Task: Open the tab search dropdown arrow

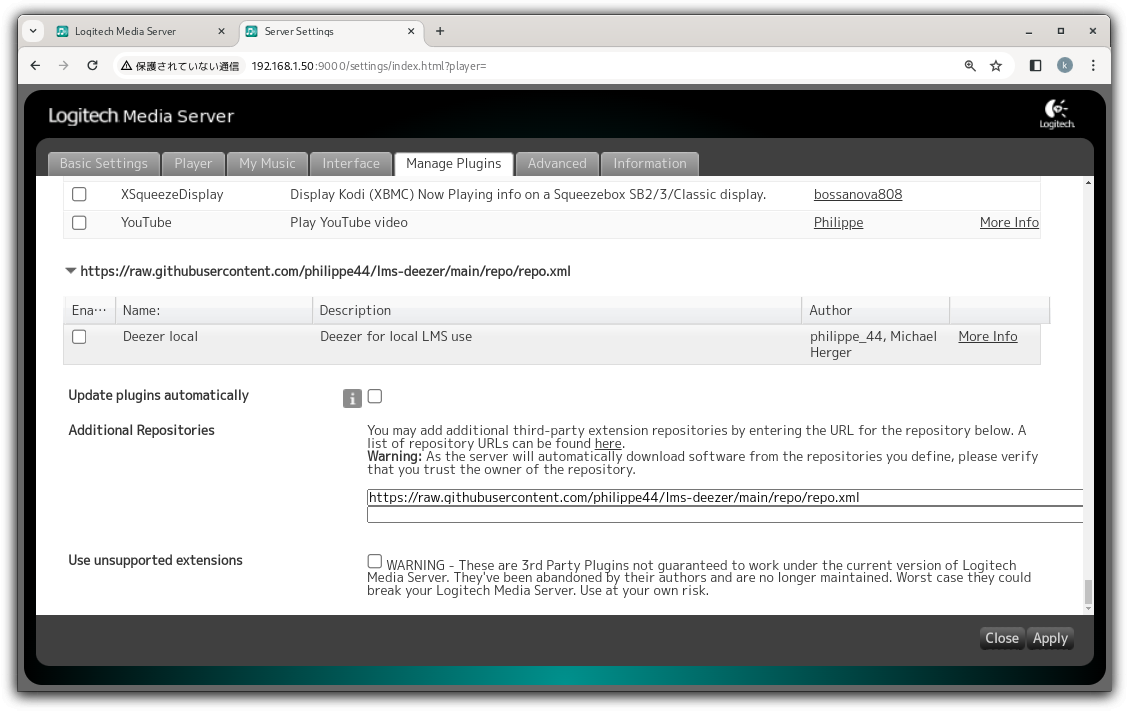Action: pos(33,31)
